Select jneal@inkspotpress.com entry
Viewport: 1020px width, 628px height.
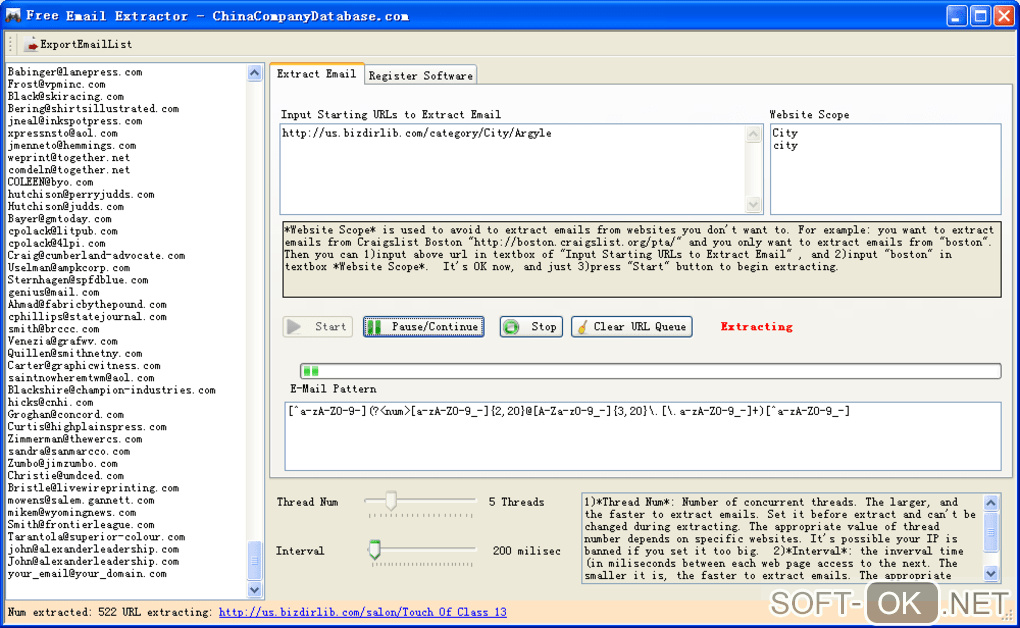(x=75, y=121)
